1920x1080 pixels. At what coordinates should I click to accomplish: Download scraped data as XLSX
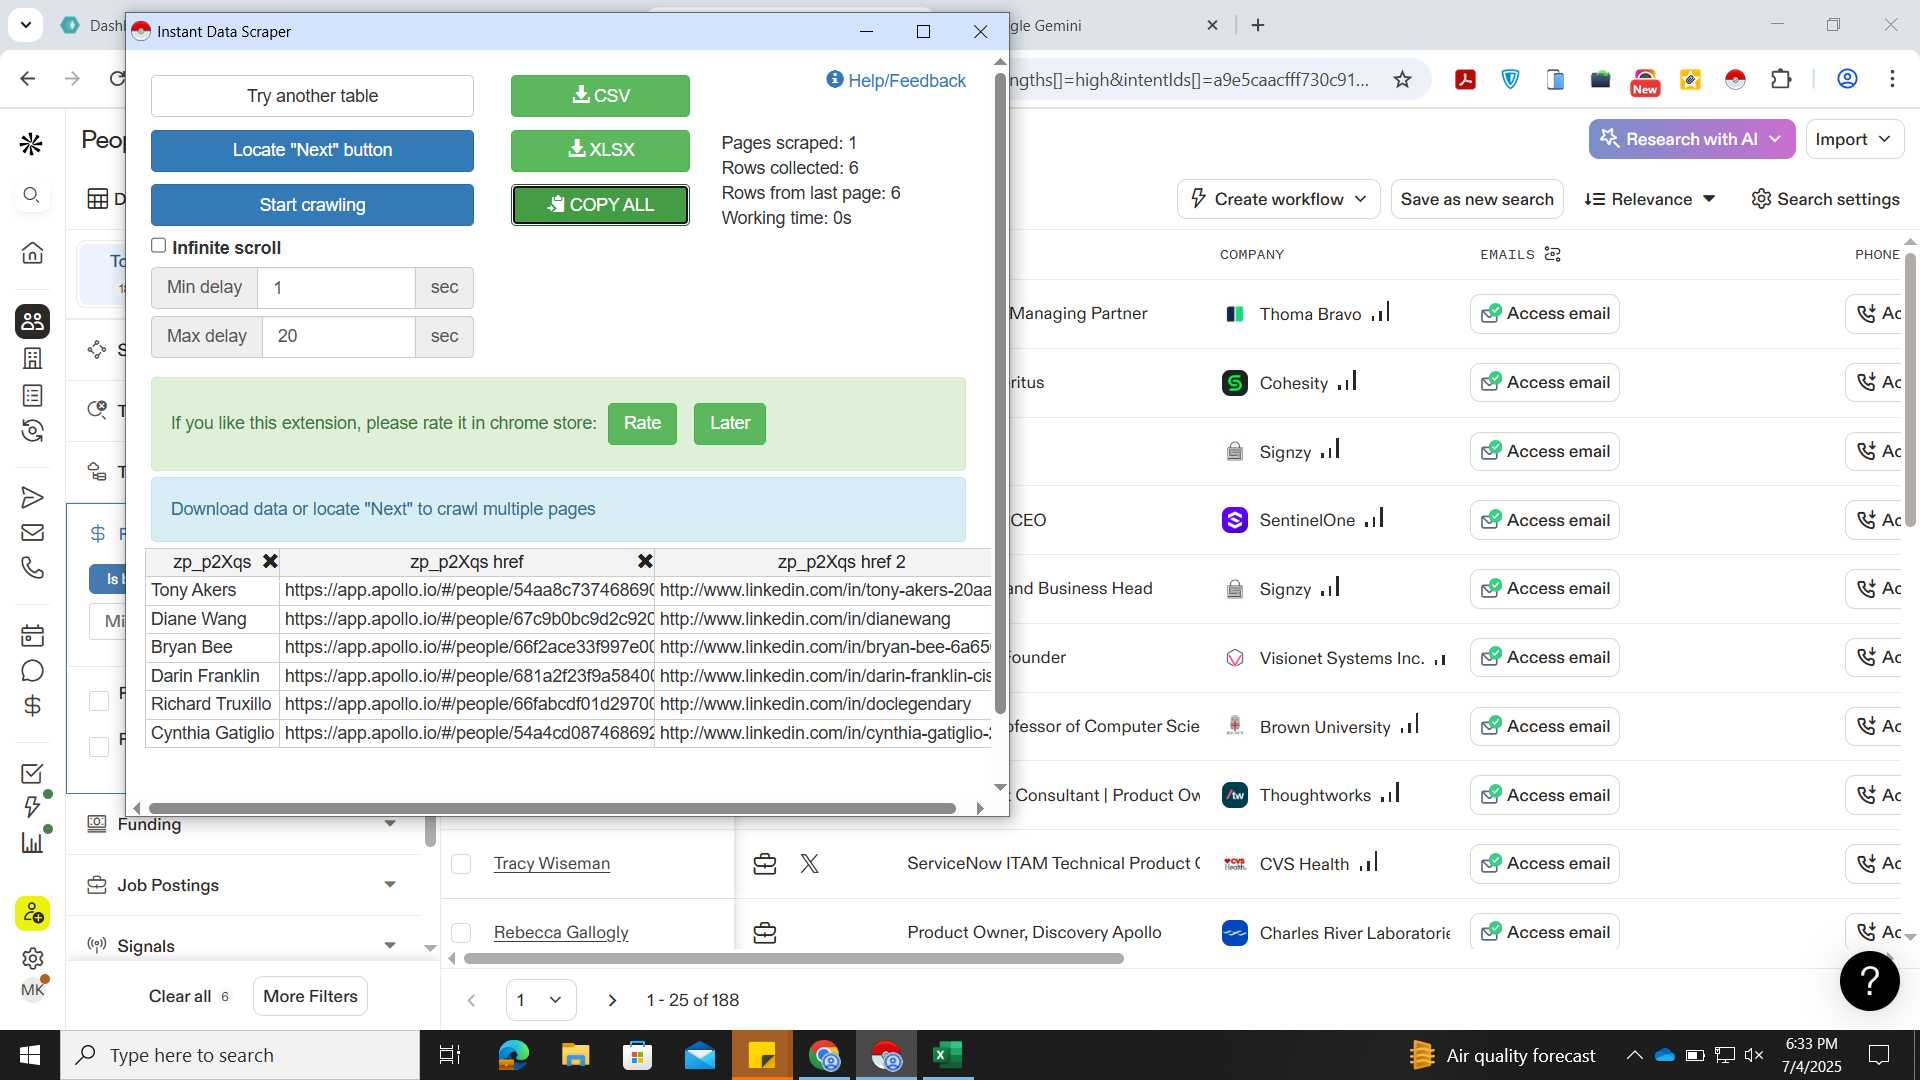click(x=600, y=150)
